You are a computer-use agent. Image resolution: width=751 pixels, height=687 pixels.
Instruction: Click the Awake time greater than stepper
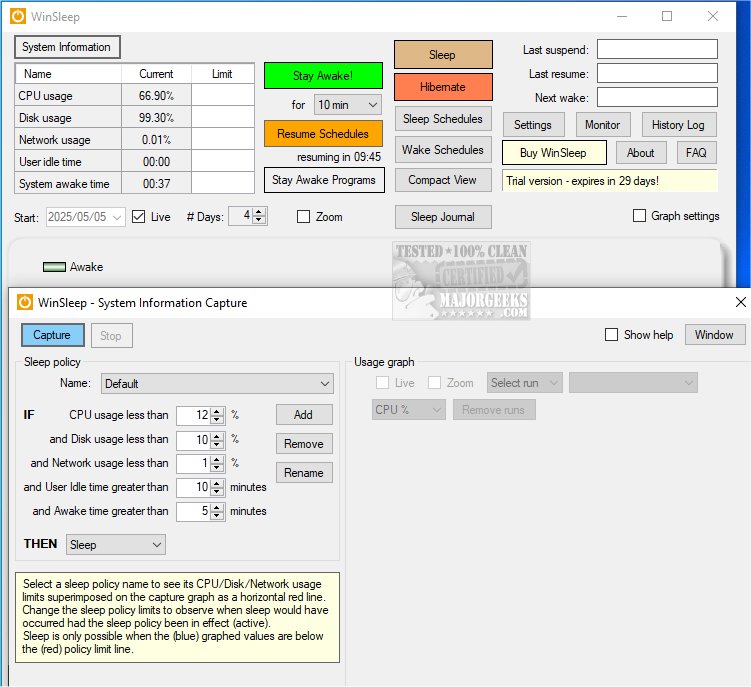pyautogui.click(x=201, y=512)
